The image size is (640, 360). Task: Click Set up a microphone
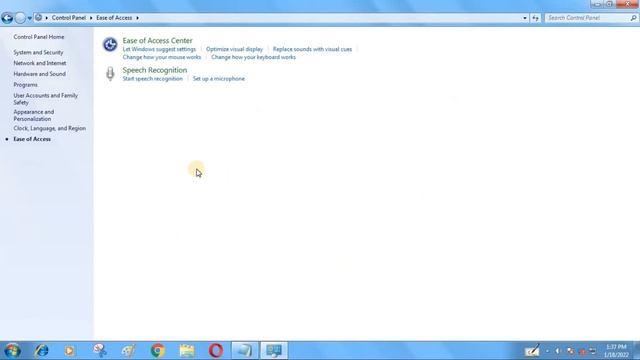tap(219, 79)
